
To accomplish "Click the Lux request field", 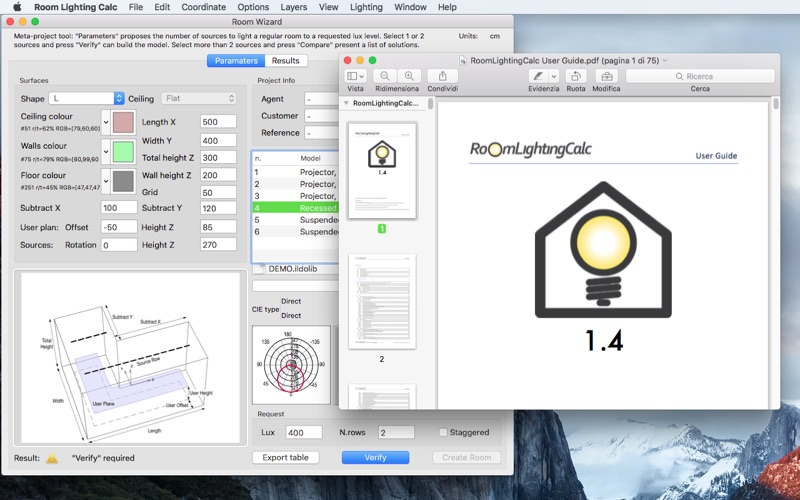I will click(x=304, y=432).
